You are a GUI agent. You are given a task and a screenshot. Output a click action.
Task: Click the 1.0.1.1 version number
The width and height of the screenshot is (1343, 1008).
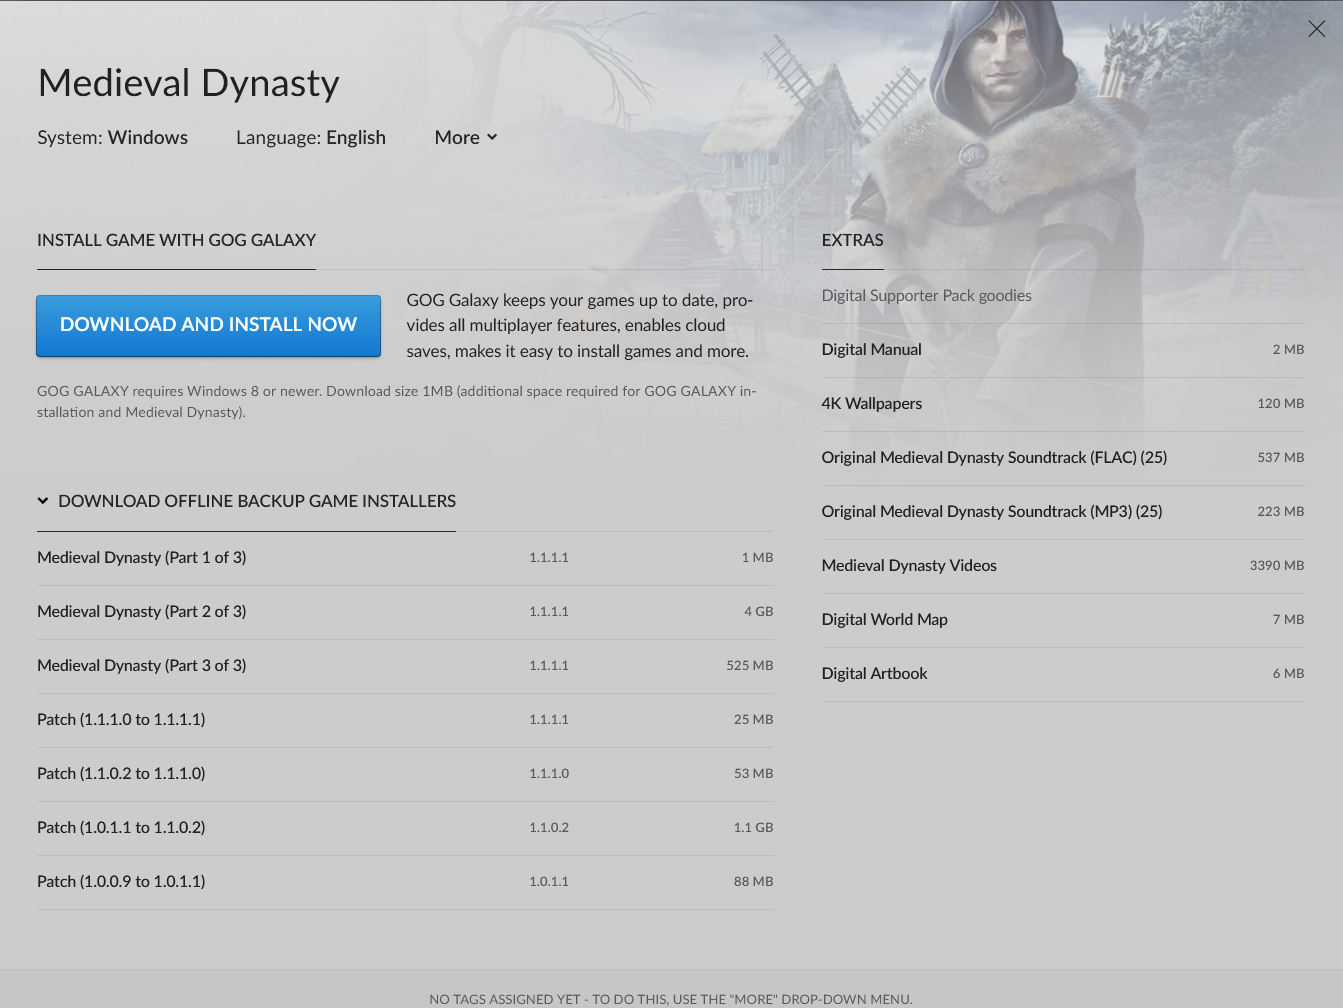pos(549,882)
